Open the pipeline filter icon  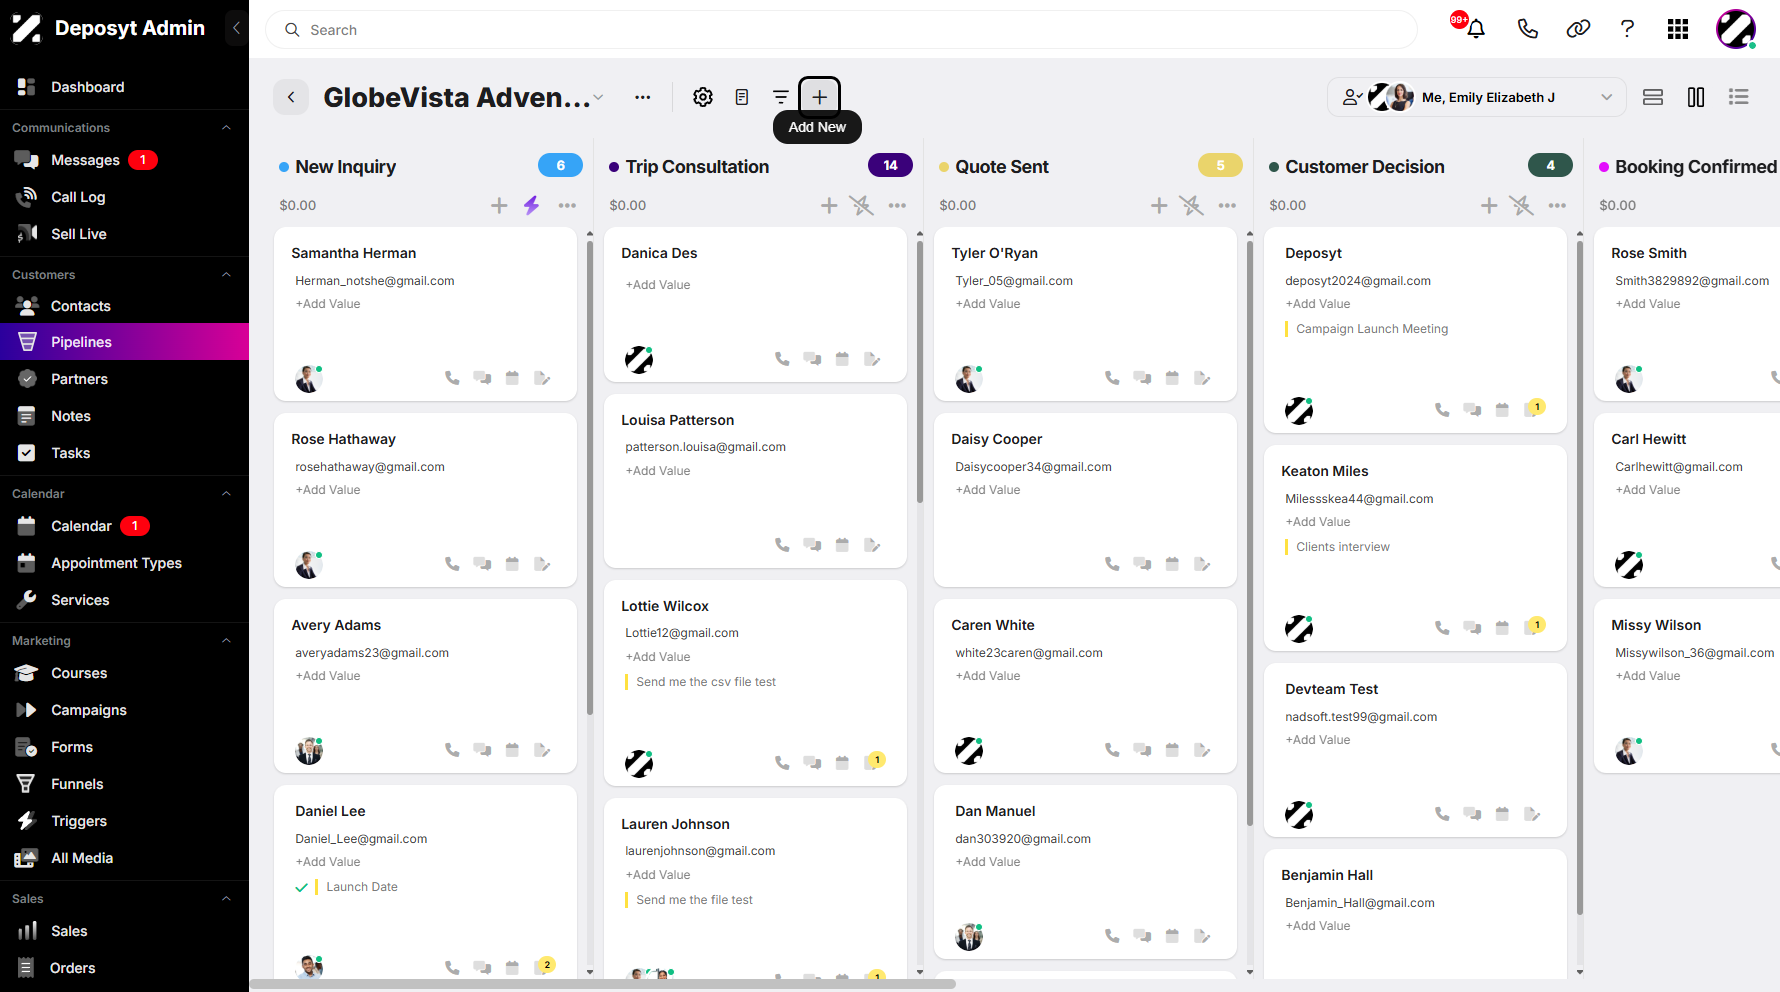[x=781, y=97]
